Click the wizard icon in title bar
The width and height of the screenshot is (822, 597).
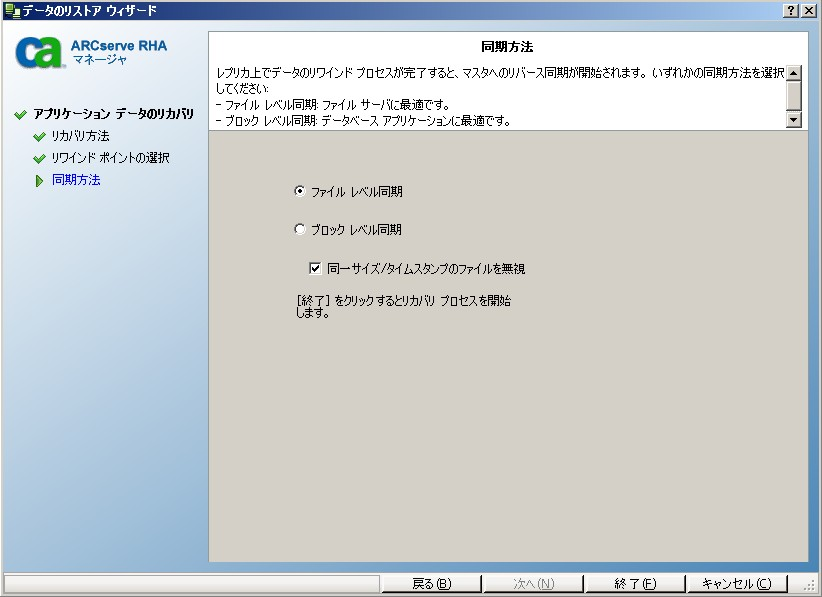click(12, 10)
